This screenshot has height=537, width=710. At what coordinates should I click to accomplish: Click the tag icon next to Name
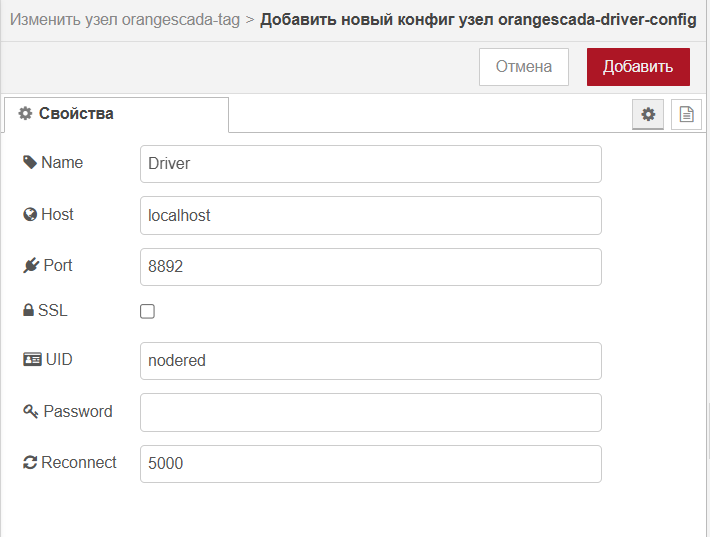[30, 163]
